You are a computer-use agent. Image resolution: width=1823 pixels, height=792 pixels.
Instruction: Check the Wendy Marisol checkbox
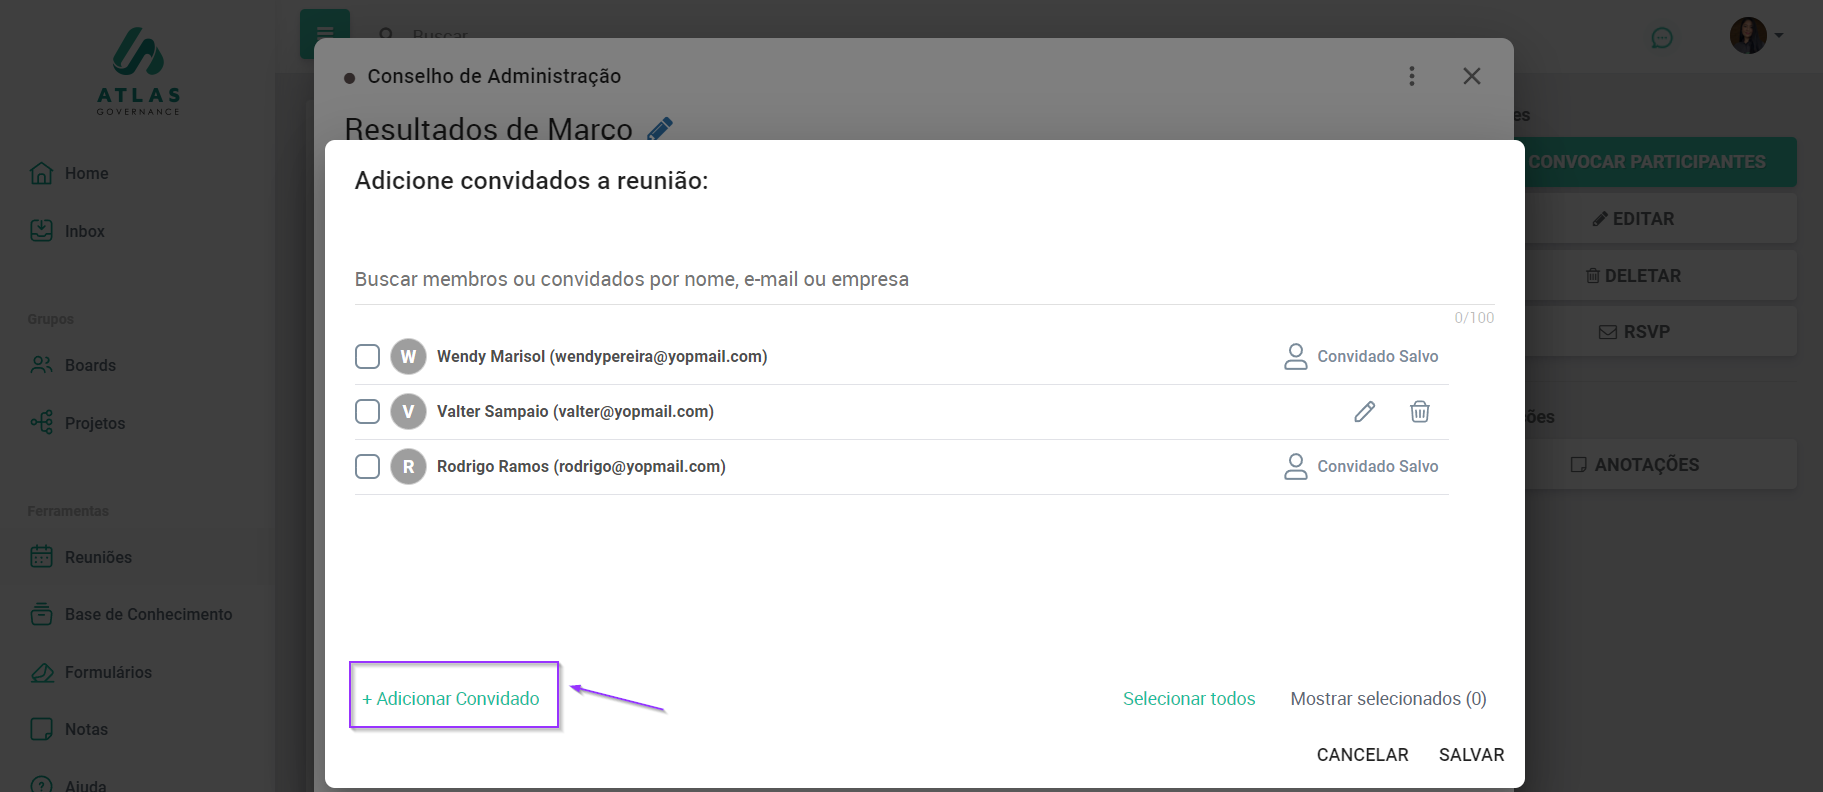tap(367, 357)
